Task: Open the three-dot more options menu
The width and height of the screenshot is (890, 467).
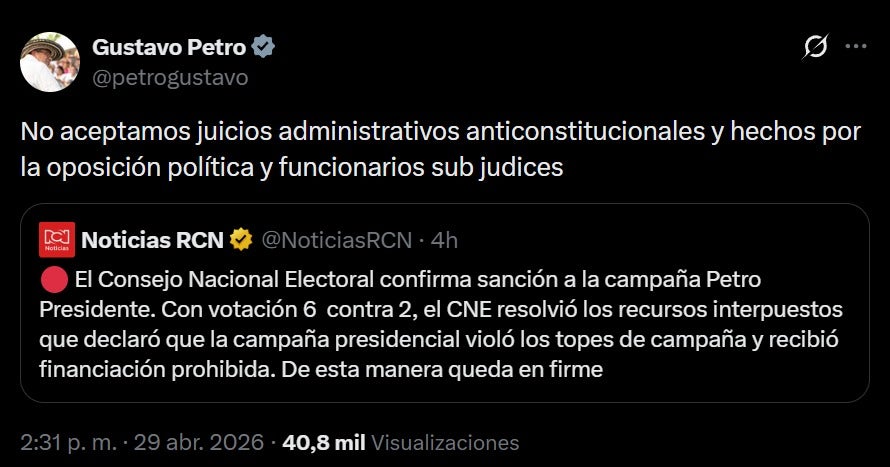Action: click(x=856, y=47)
